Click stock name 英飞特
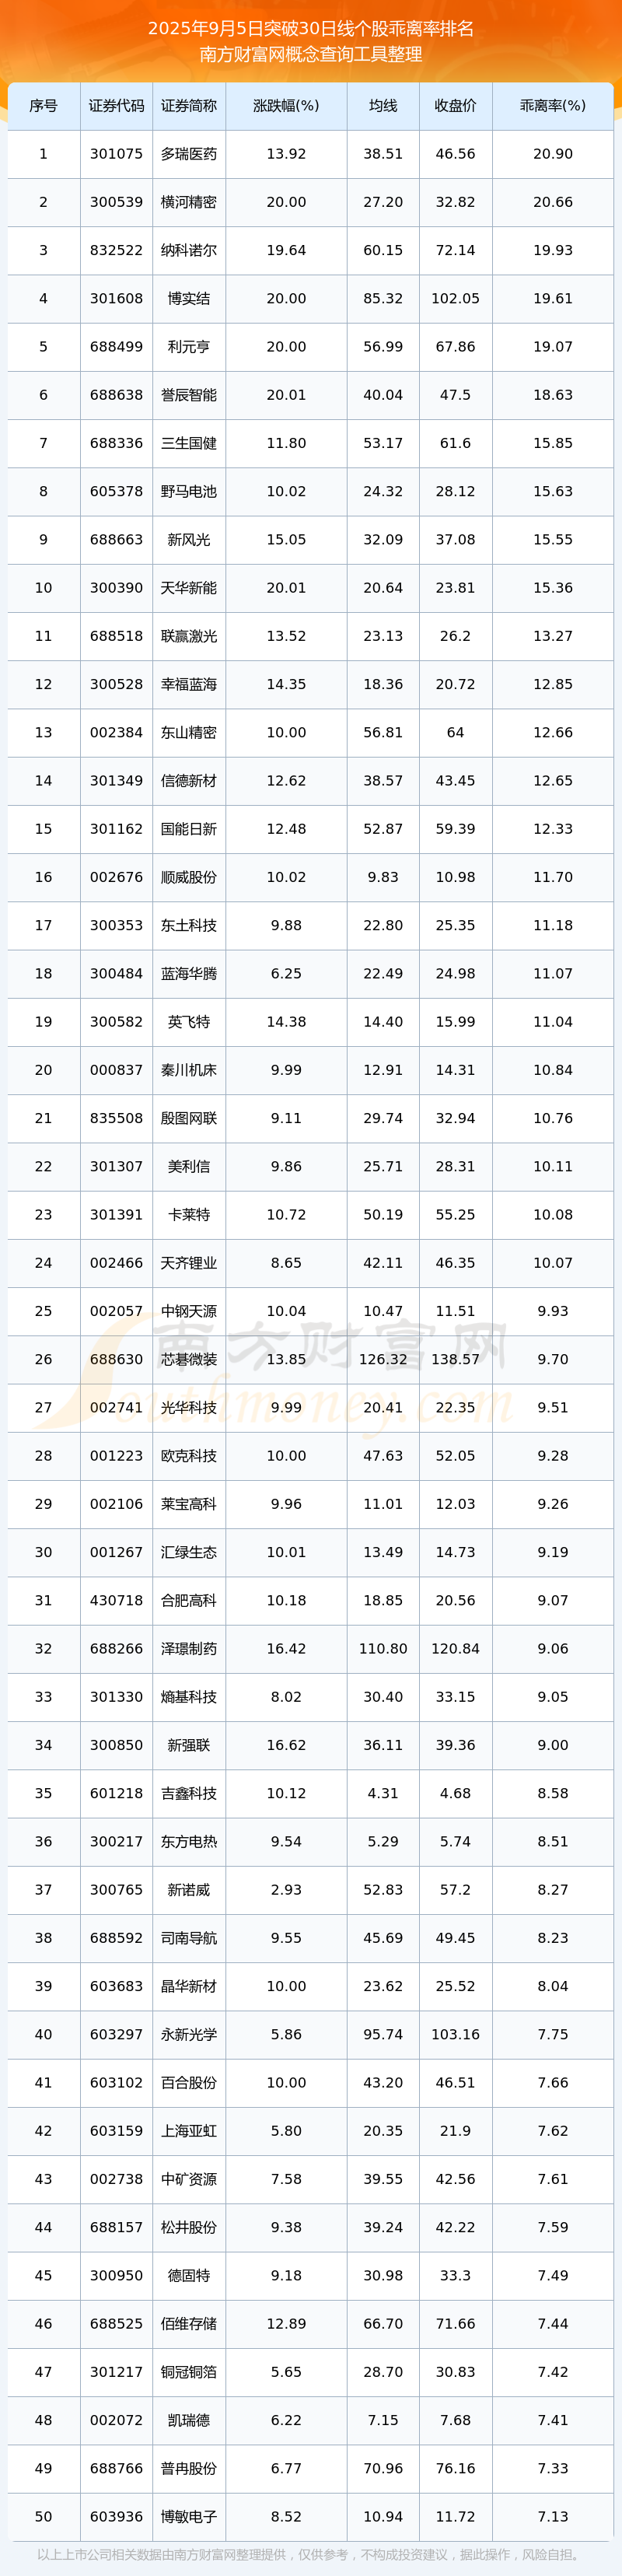 coord(189,1022)
